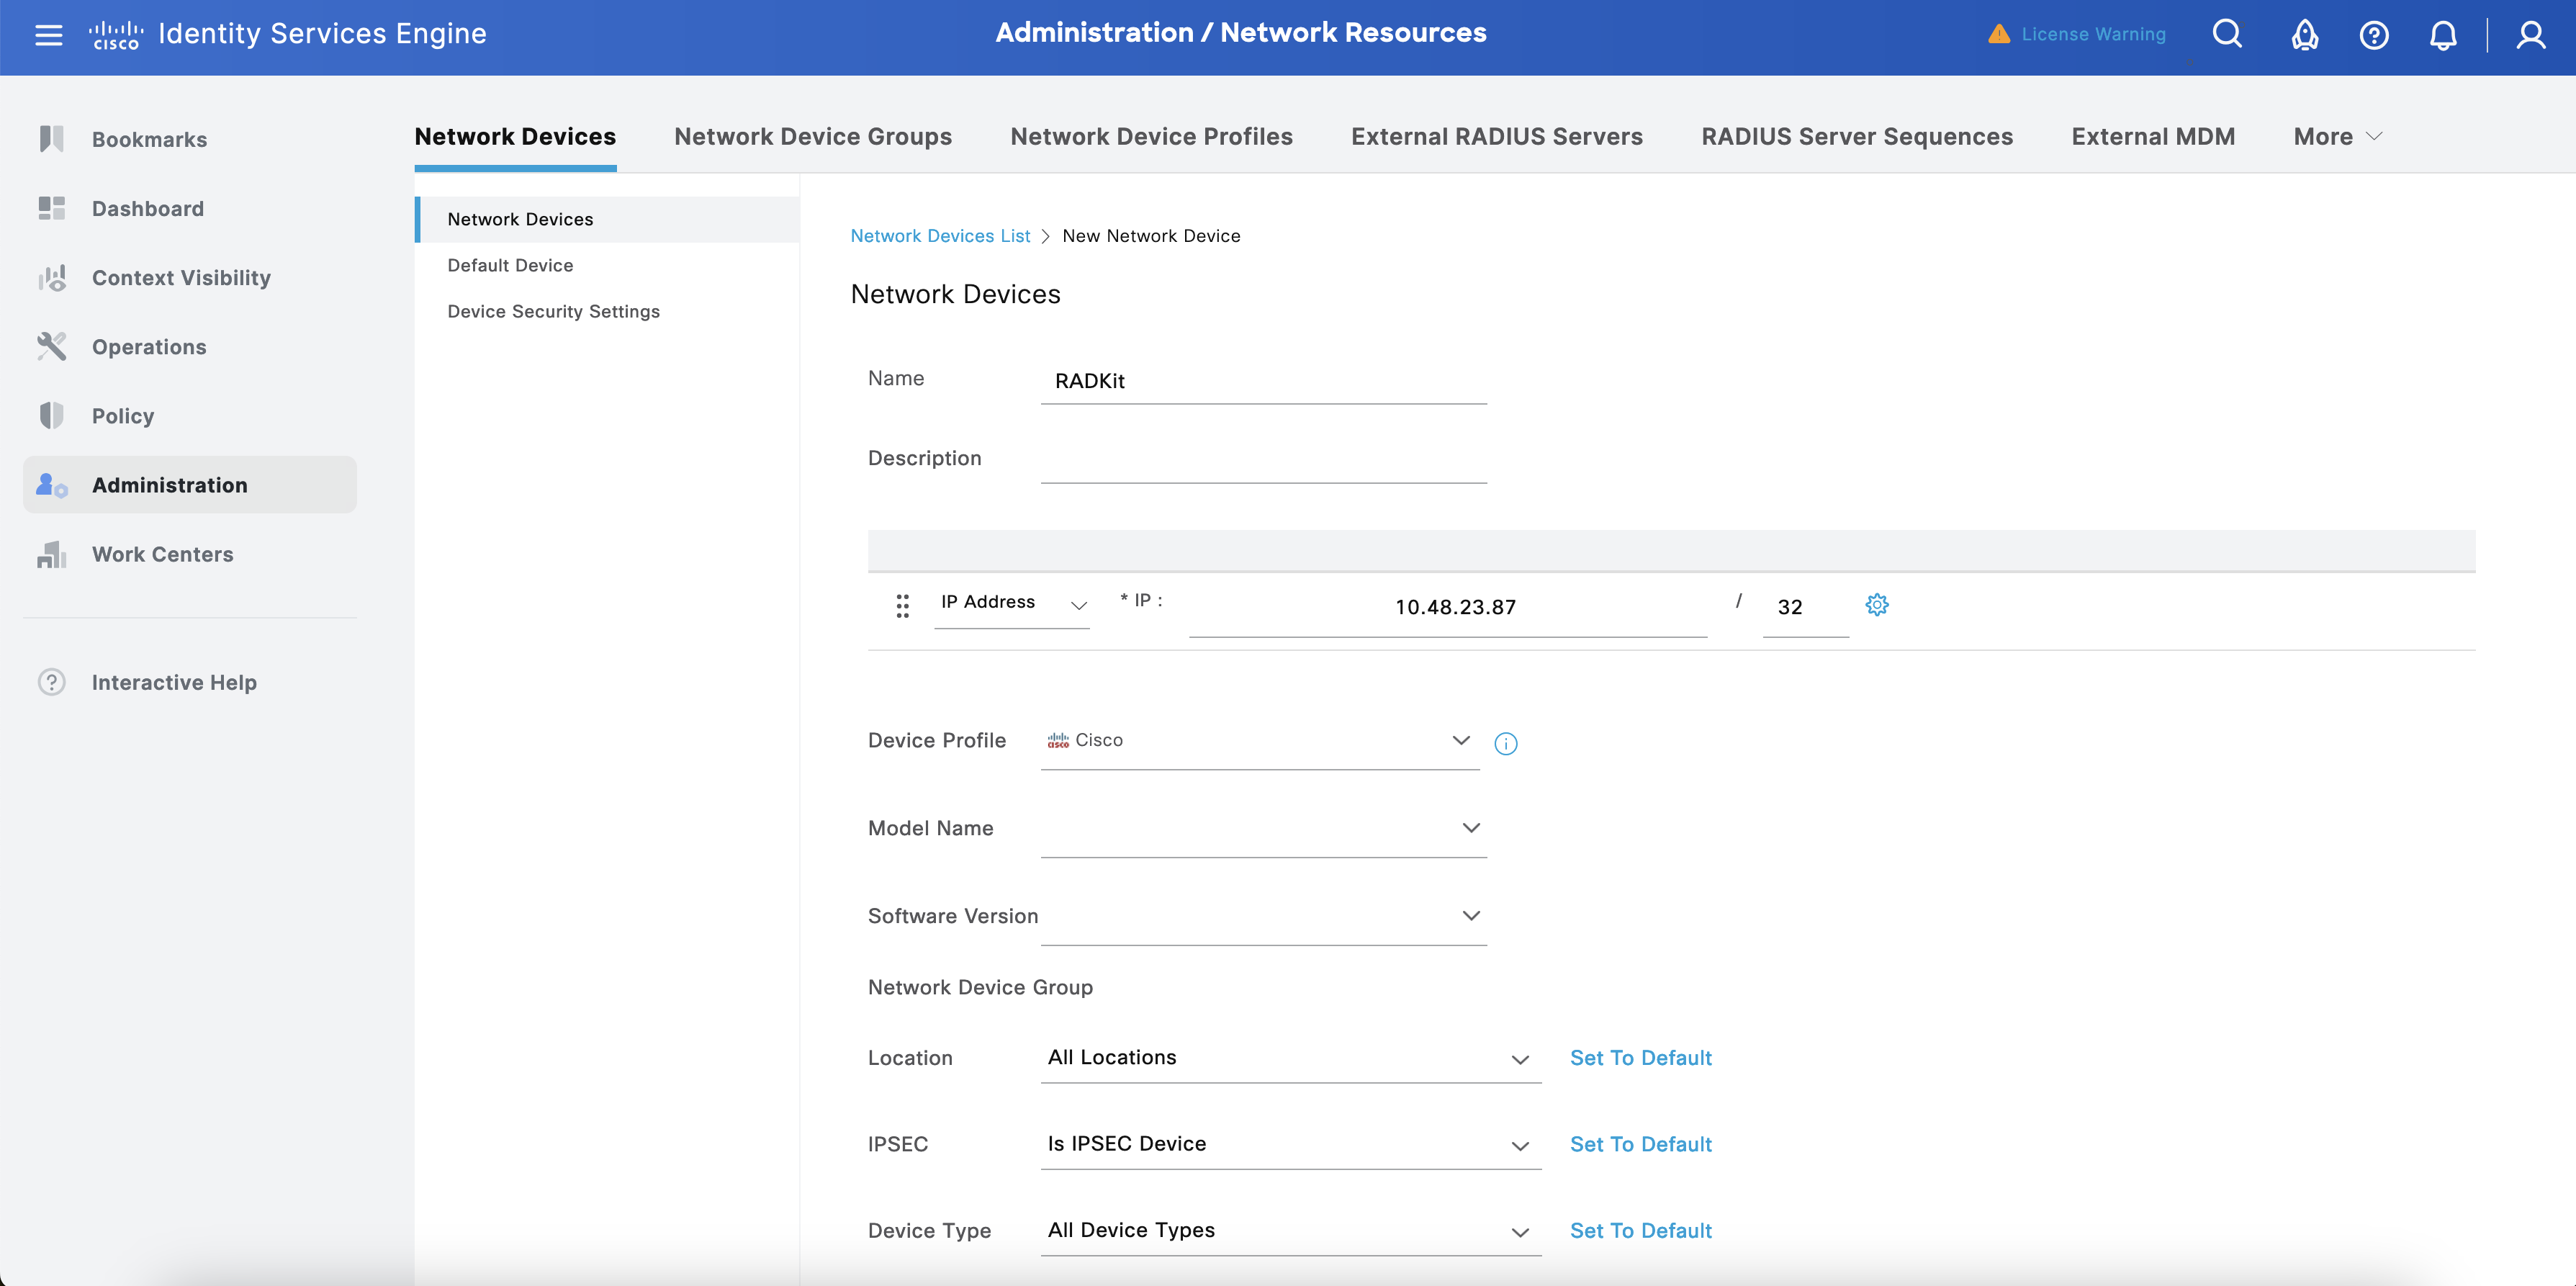
Task: Go back to Network Devices List breadcrumb
Action: (x=940, y=236)
